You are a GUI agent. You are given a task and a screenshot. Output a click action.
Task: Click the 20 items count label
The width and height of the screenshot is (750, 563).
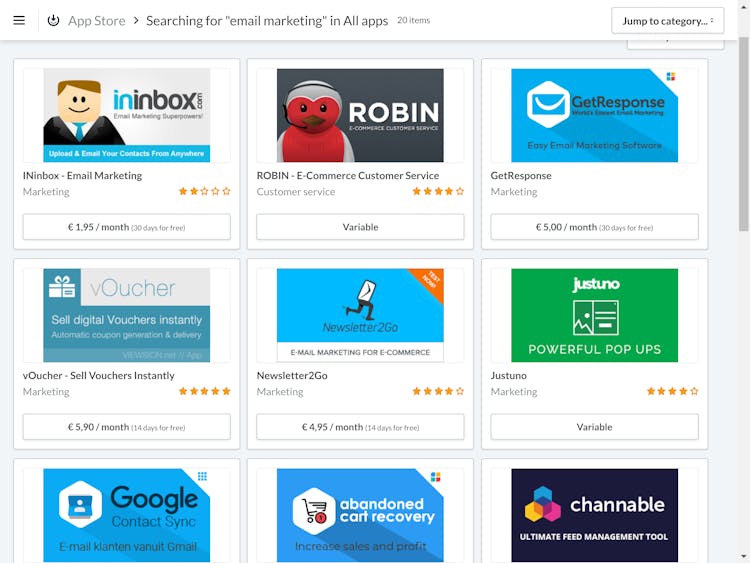(413, 20)
